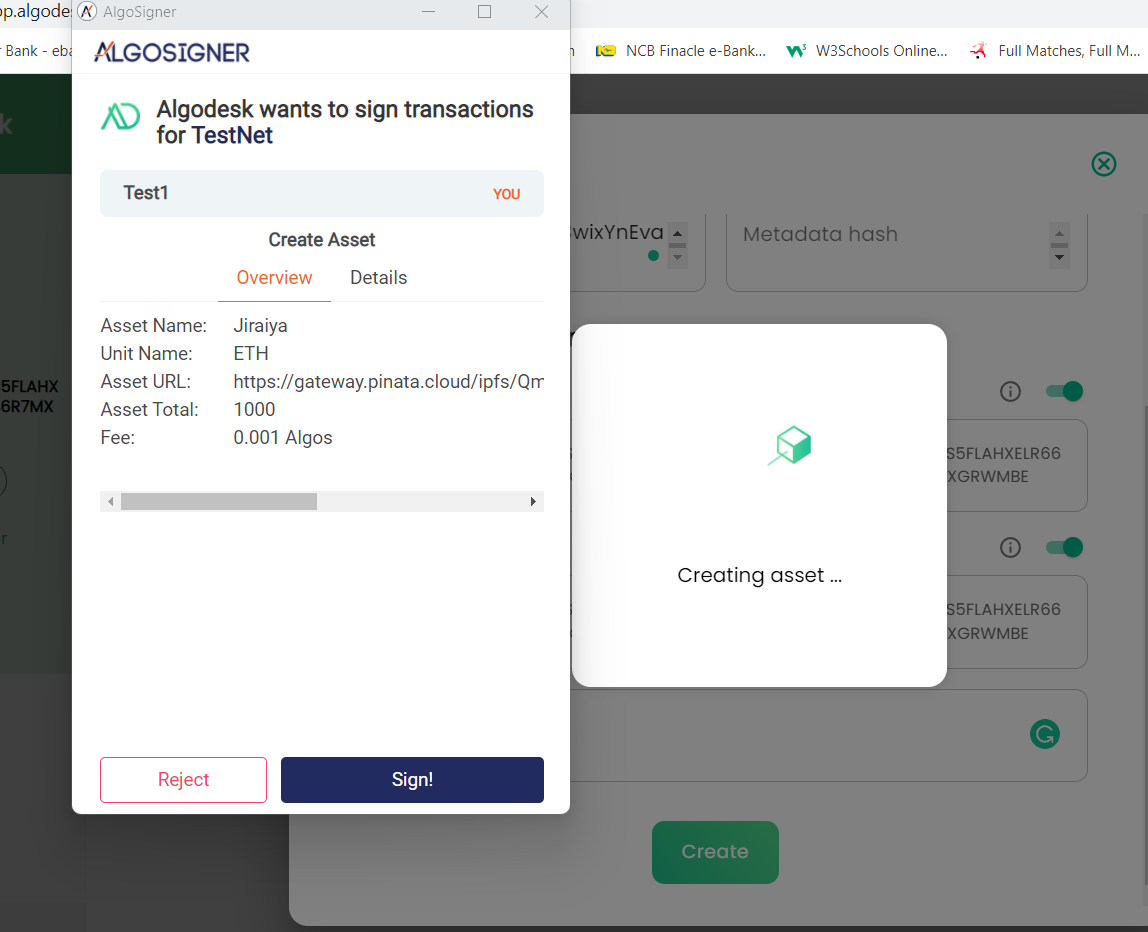Click the left arrow of the horizontal scrollbar
The image size is (1148, 932).
[111, 502]
